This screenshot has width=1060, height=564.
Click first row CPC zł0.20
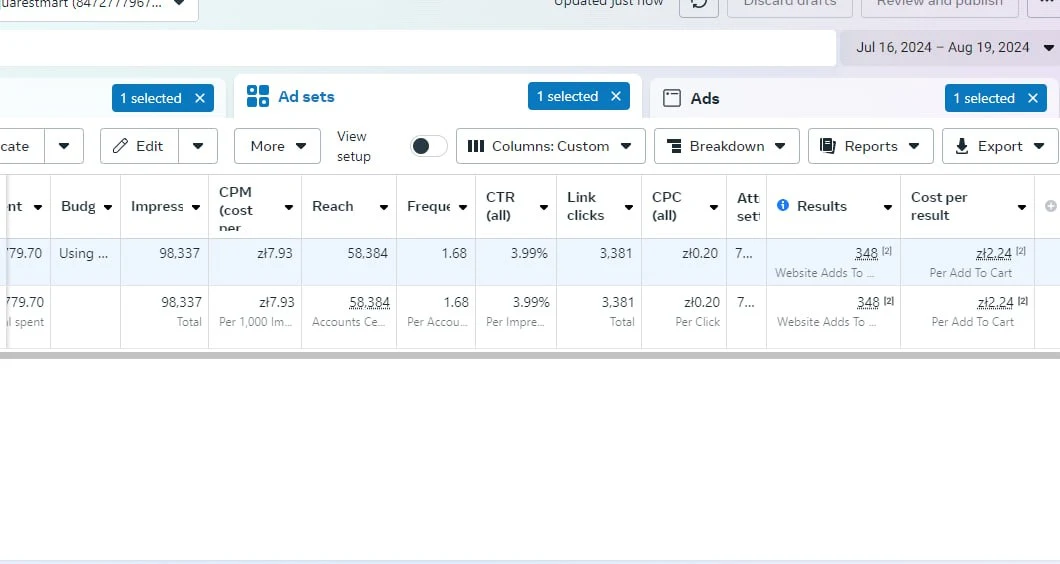pyautogui.click(x=700, y=253)
